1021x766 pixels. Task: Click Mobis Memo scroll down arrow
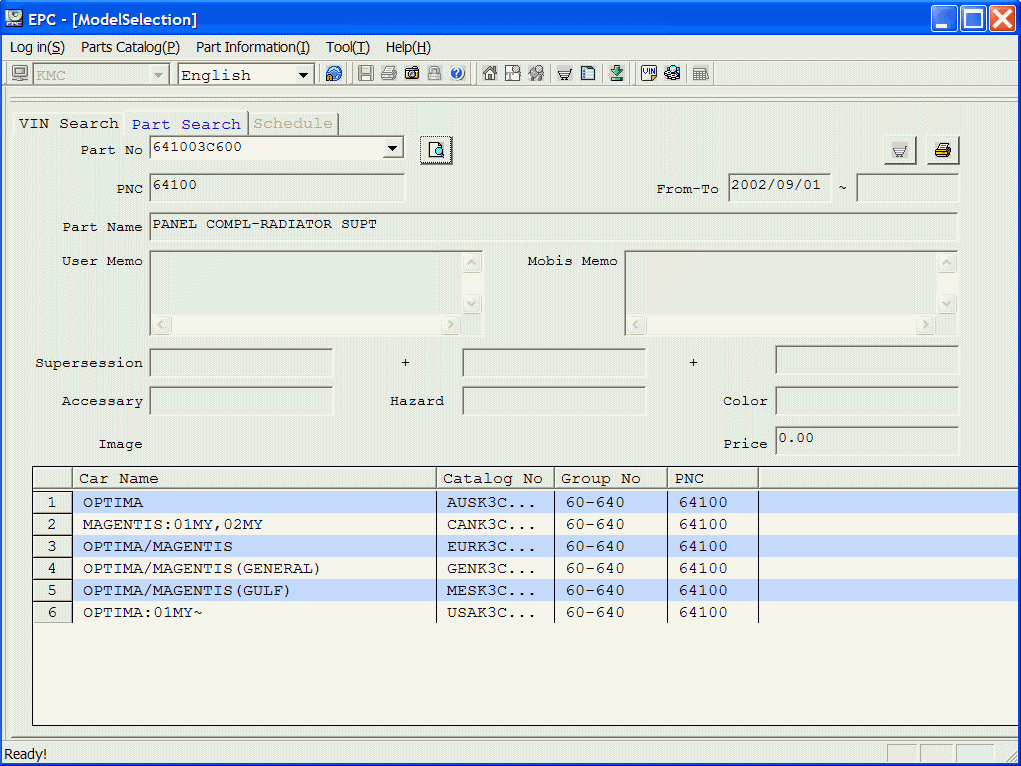point(946,304)
